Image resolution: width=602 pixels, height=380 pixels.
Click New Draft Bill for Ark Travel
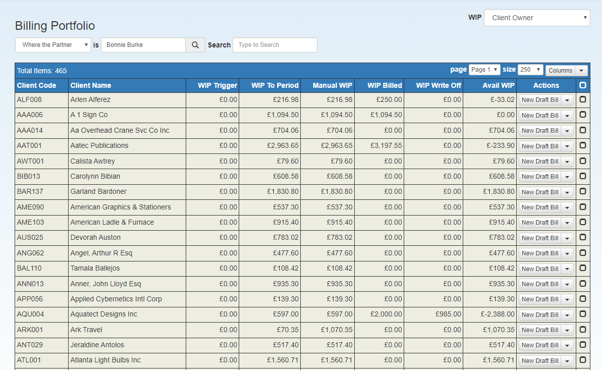tap(540, 330)
